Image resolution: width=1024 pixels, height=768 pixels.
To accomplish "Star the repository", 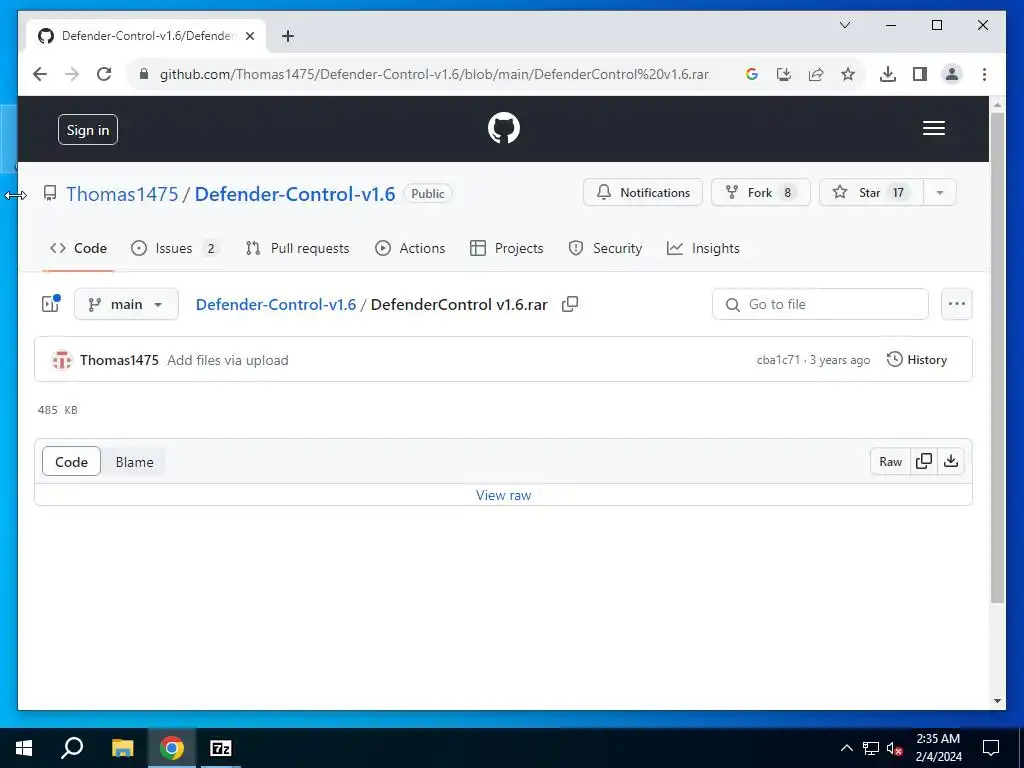I will coord(871,193).
